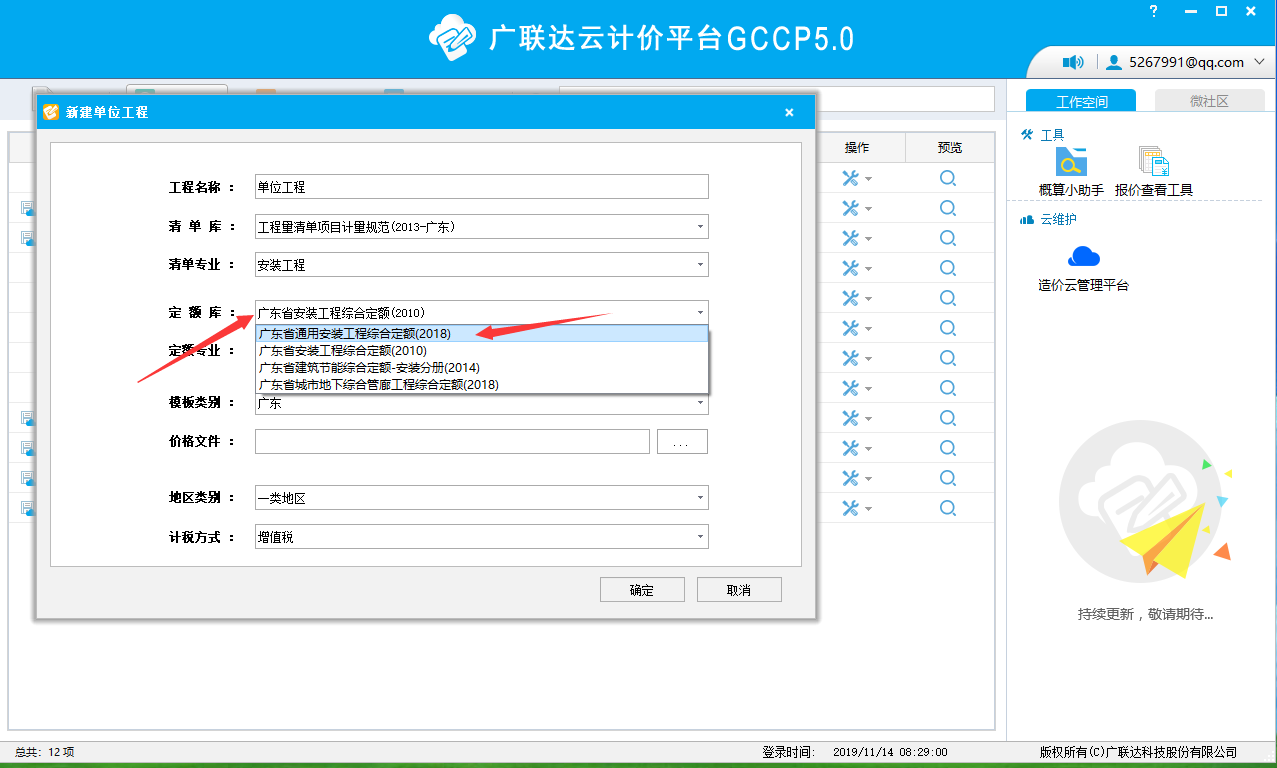Choose 广东省城市地下综合管廊工程综合定额(2018)
Viewport: 1277px width, 768px height.
pyautogui.click(x=482, y=385)
